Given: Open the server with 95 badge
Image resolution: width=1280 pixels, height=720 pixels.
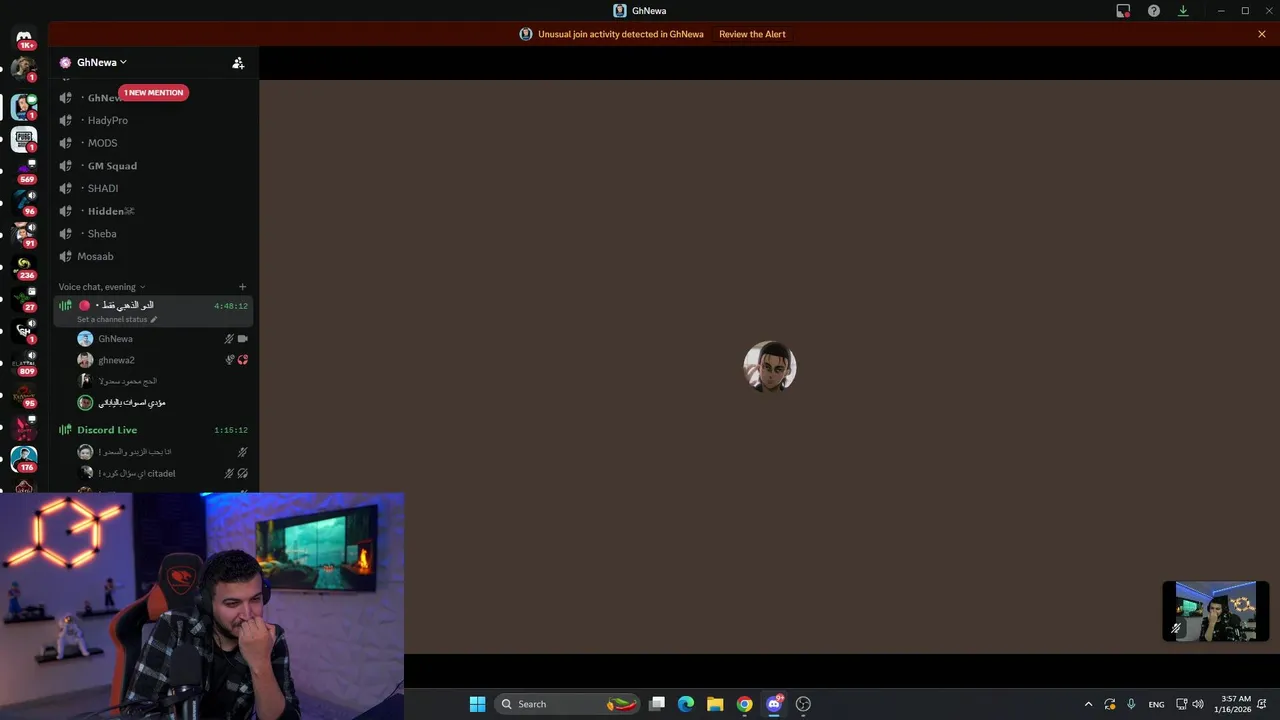Looking at the screenshot, I should click(24, 394).
